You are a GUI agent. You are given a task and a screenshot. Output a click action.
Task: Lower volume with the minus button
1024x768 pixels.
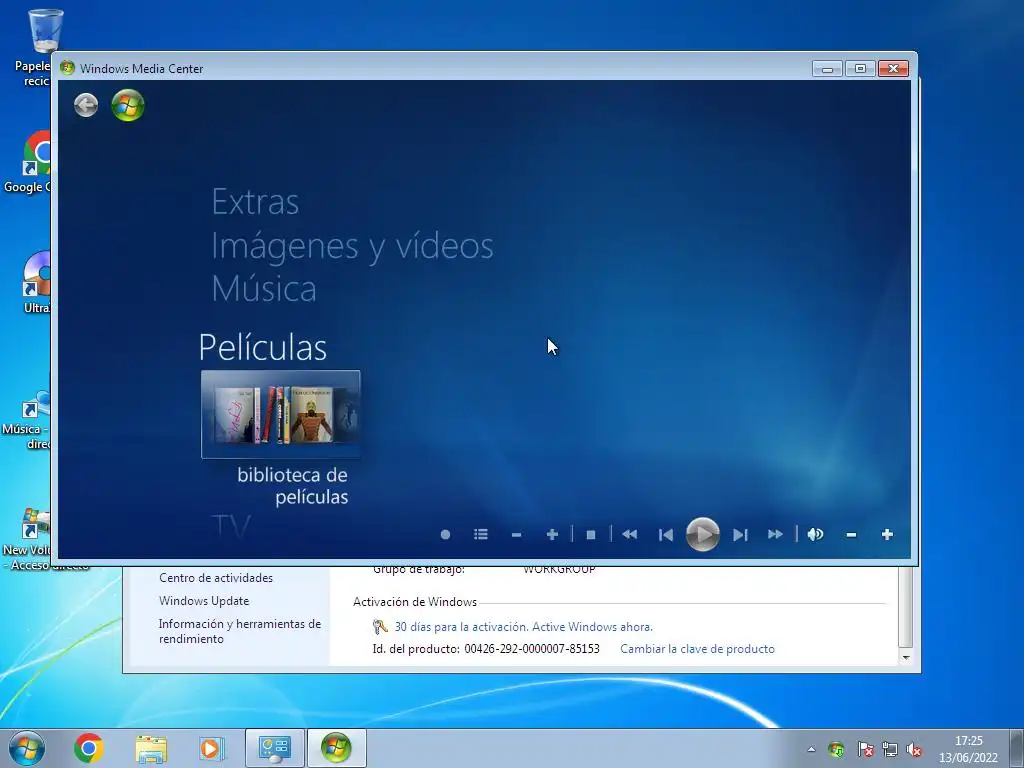pyautogui.click(x=851, y=535)
